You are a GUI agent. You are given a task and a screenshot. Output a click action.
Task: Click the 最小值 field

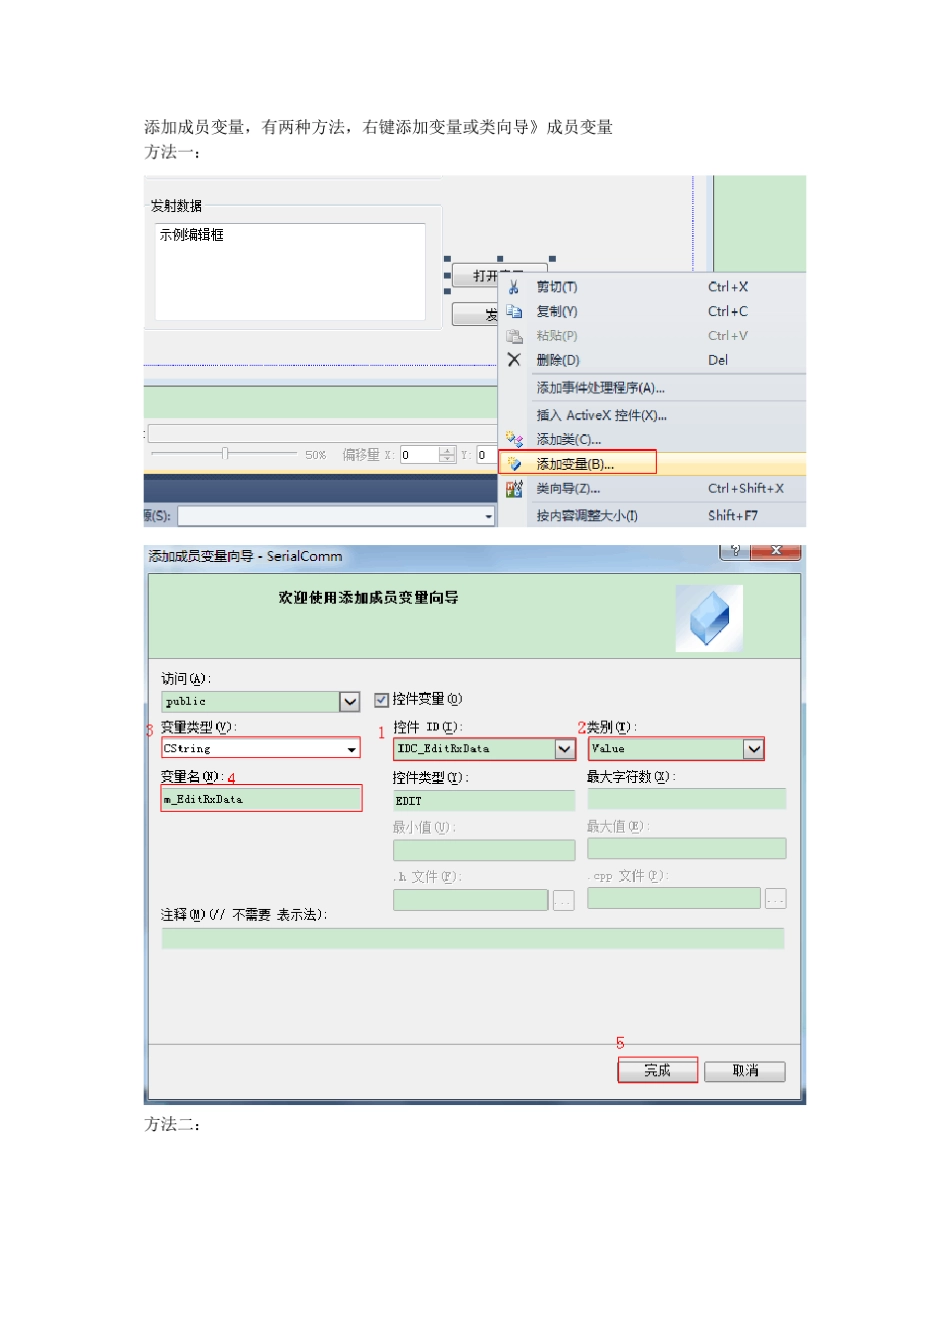click(484, 850)
